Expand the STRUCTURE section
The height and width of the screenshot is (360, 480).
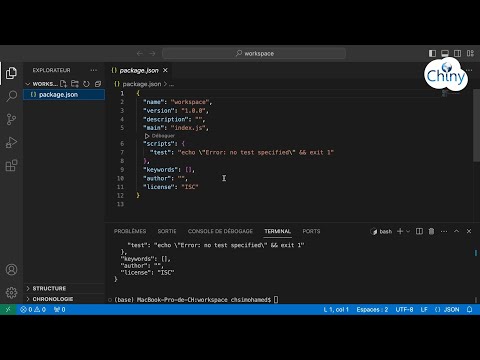[49, 288]
